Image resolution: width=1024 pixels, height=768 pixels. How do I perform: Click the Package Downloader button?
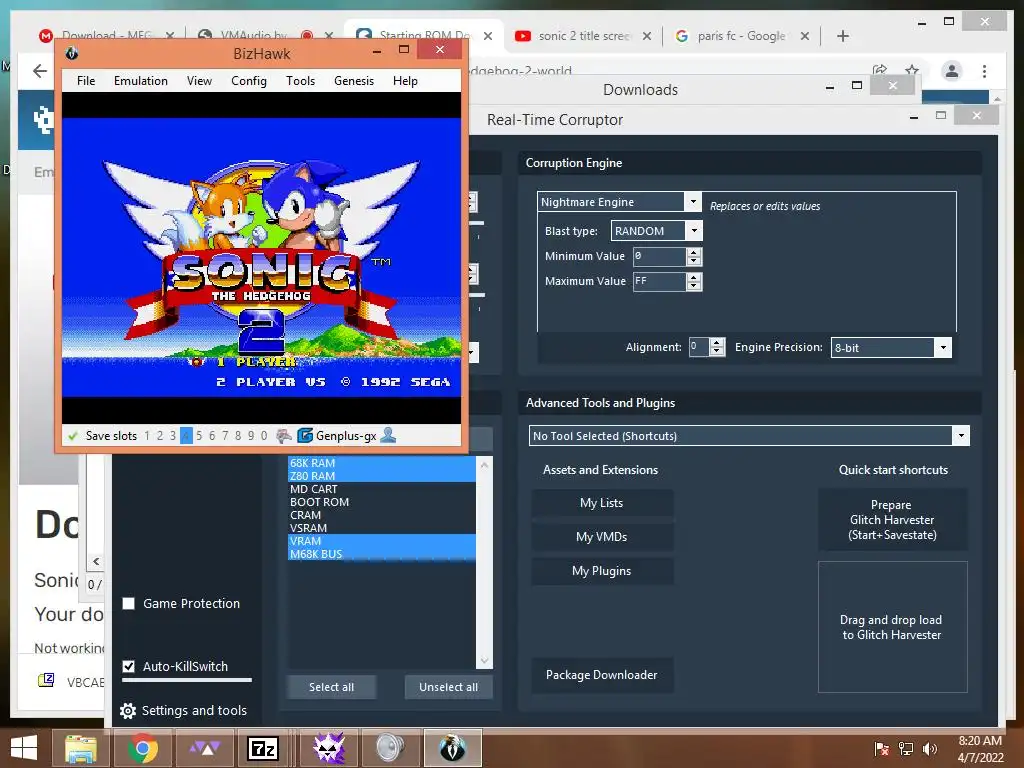[601, 675]
